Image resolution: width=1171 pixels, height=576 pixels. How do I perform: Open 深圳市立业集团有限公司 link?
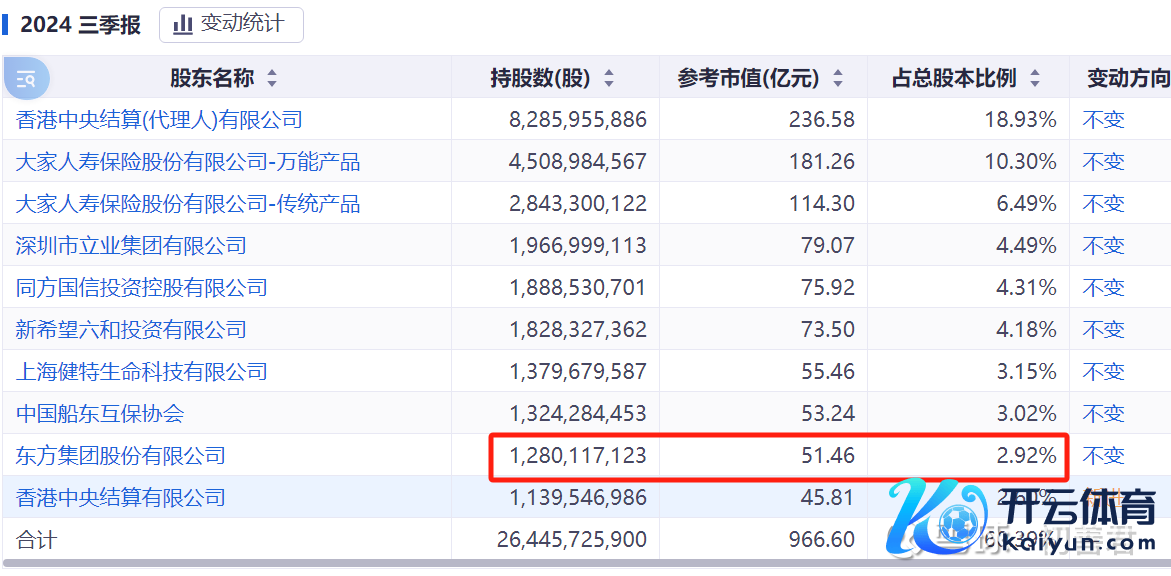[131, 246]
